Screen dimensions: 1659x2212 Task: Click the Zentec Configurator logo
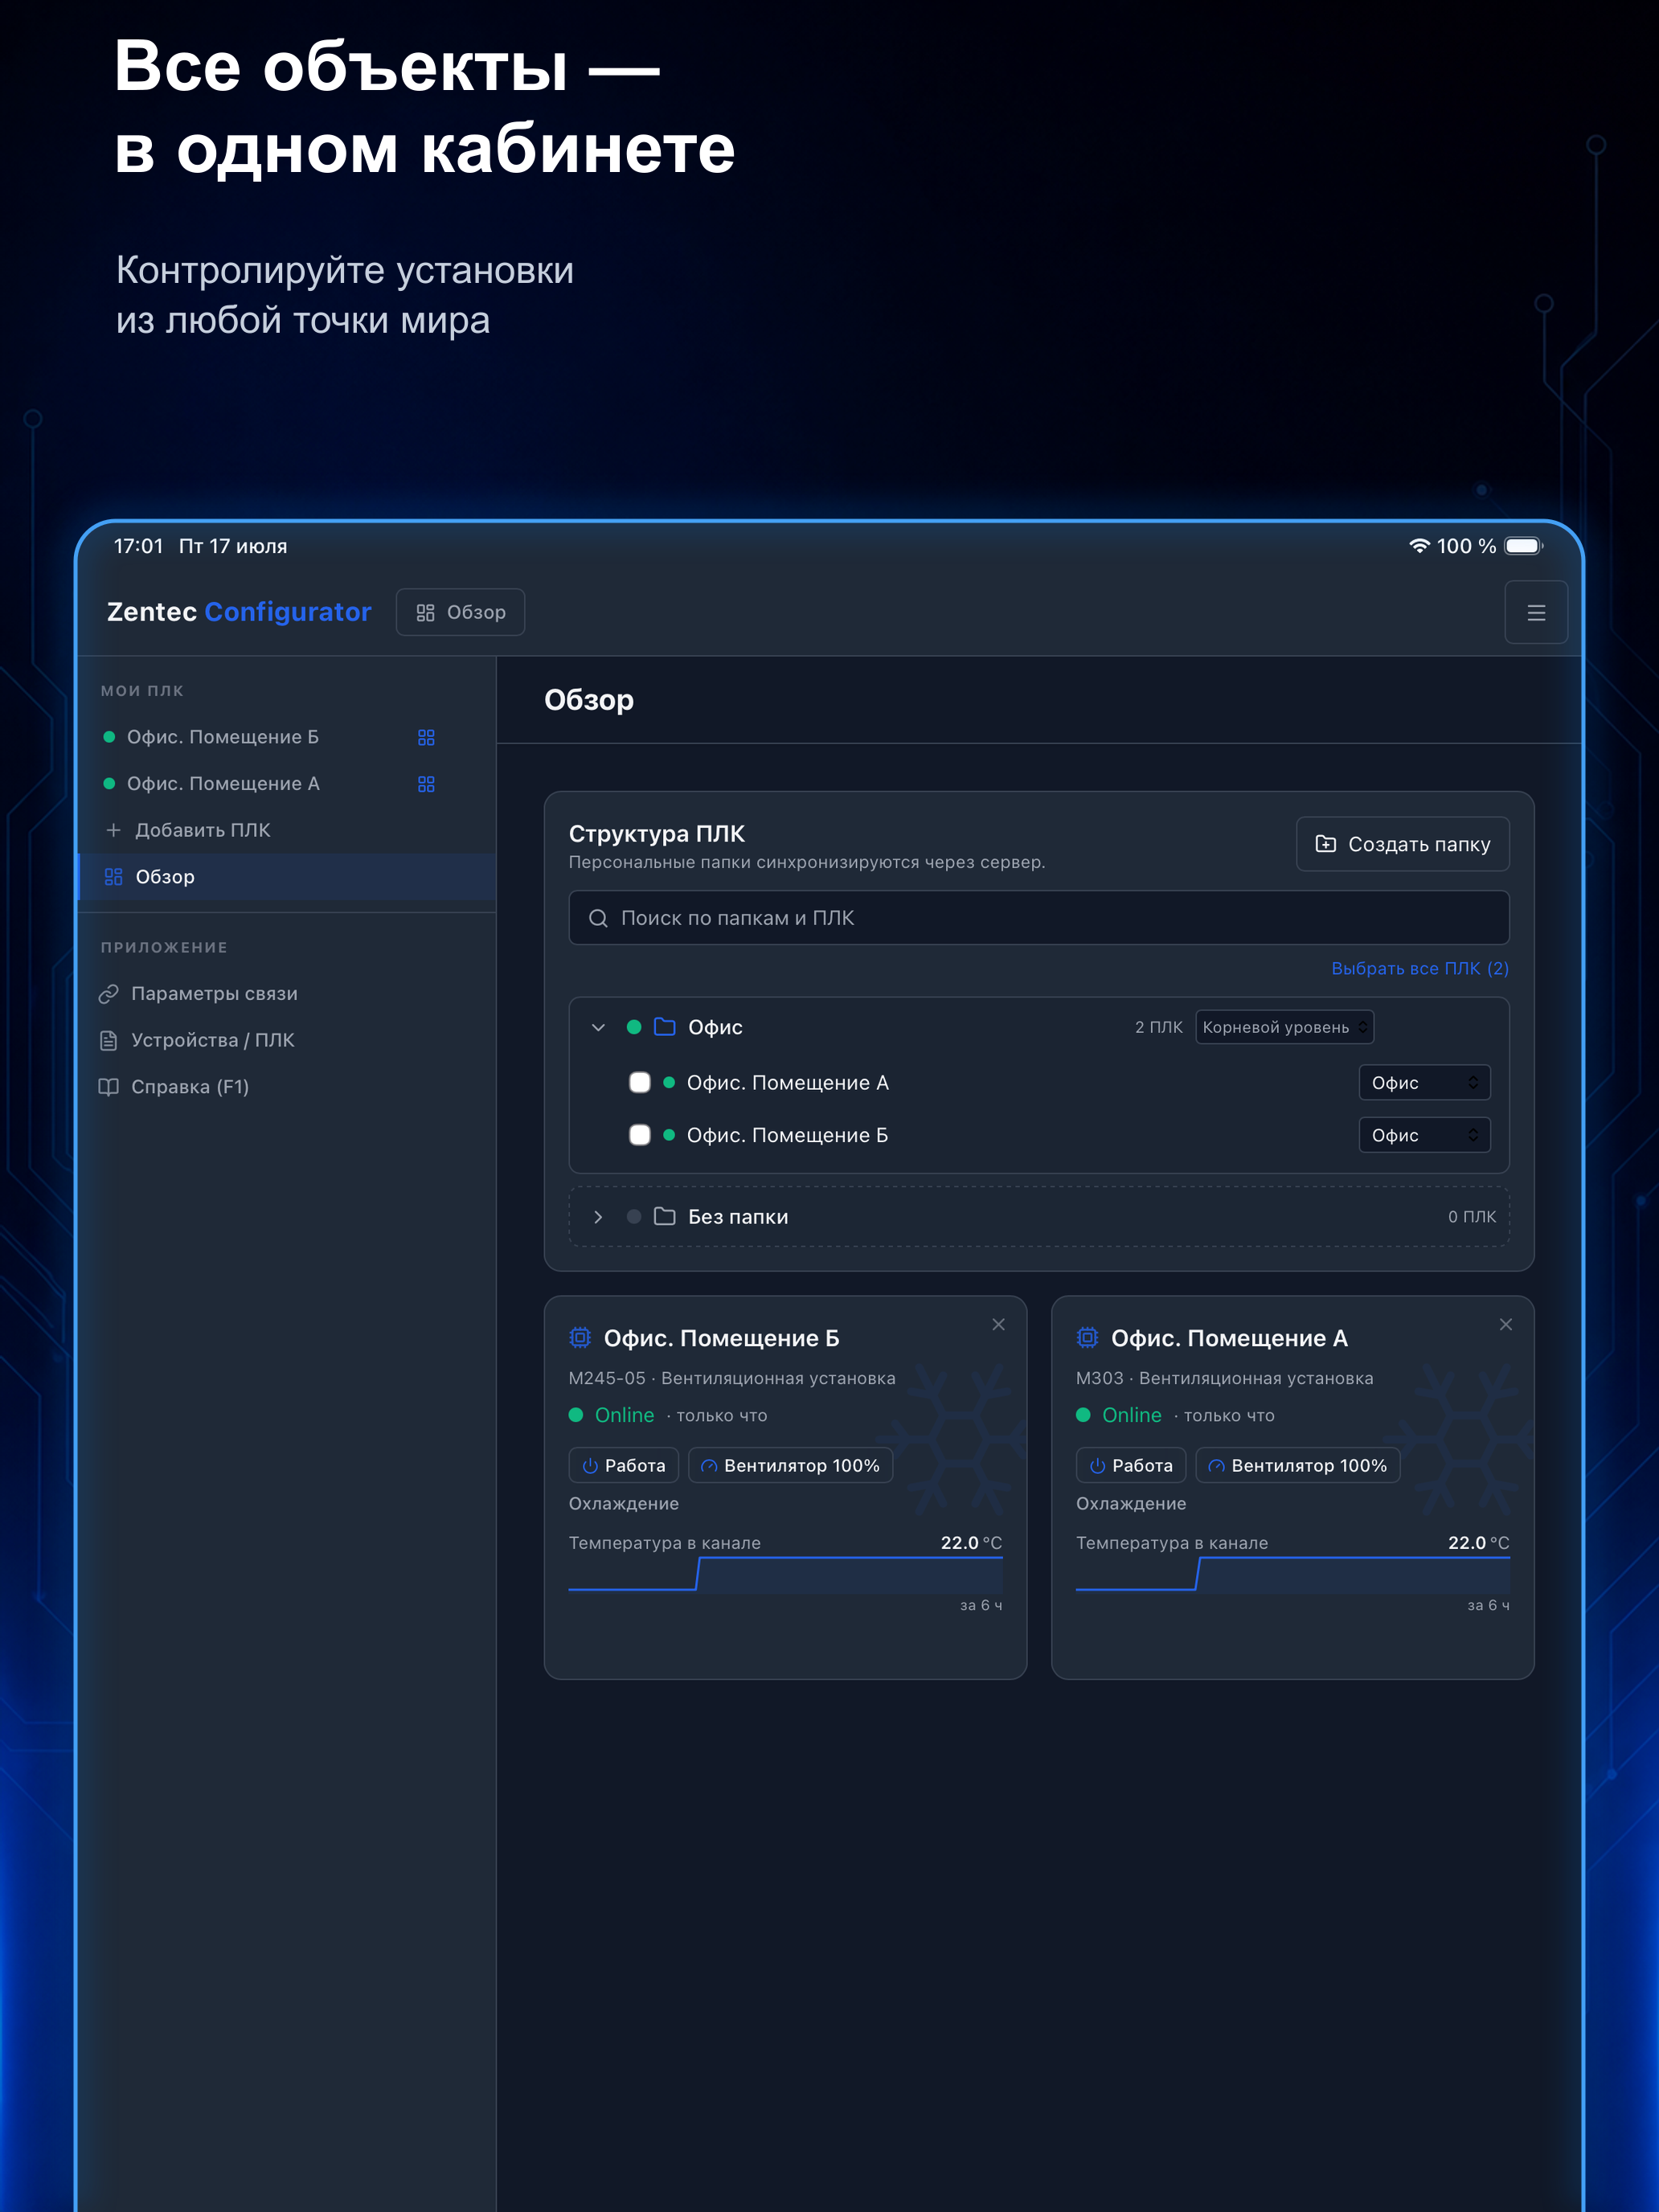(239, 612)
